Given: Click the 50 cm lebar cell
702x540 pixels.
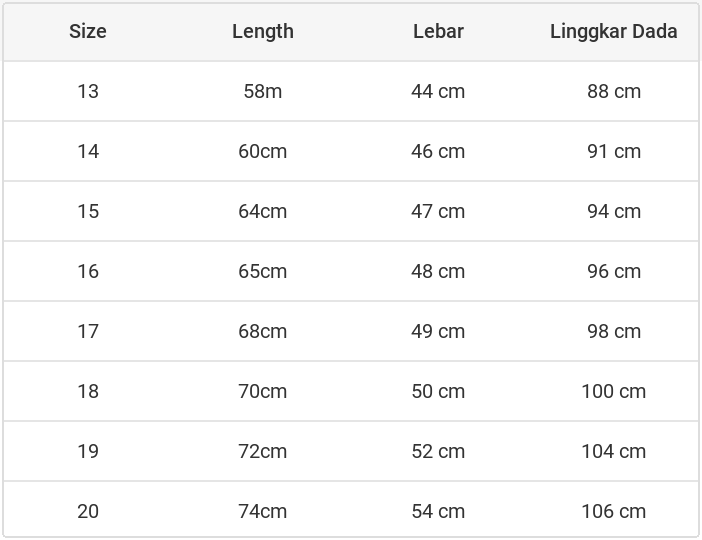Looking at the screenshot, I should coord(438,391).
